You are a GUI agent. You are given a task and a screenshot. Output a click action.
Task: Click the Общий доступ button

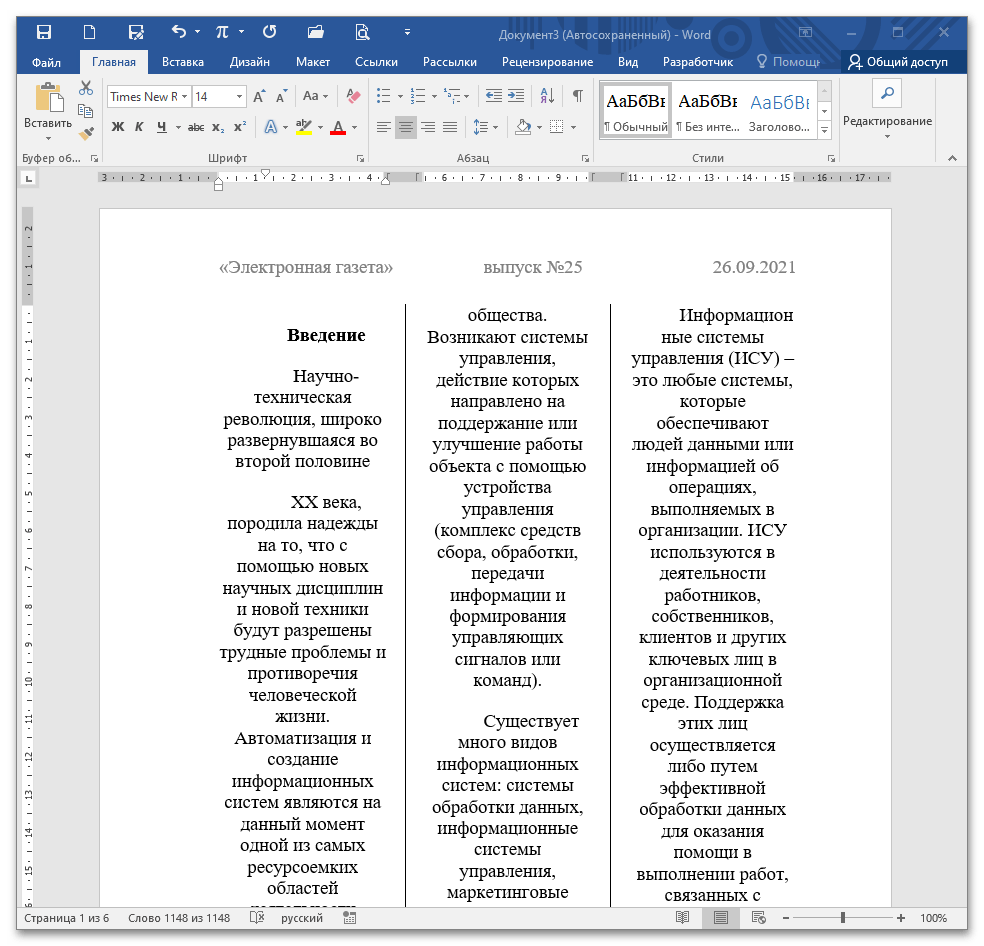pos(897,62)
